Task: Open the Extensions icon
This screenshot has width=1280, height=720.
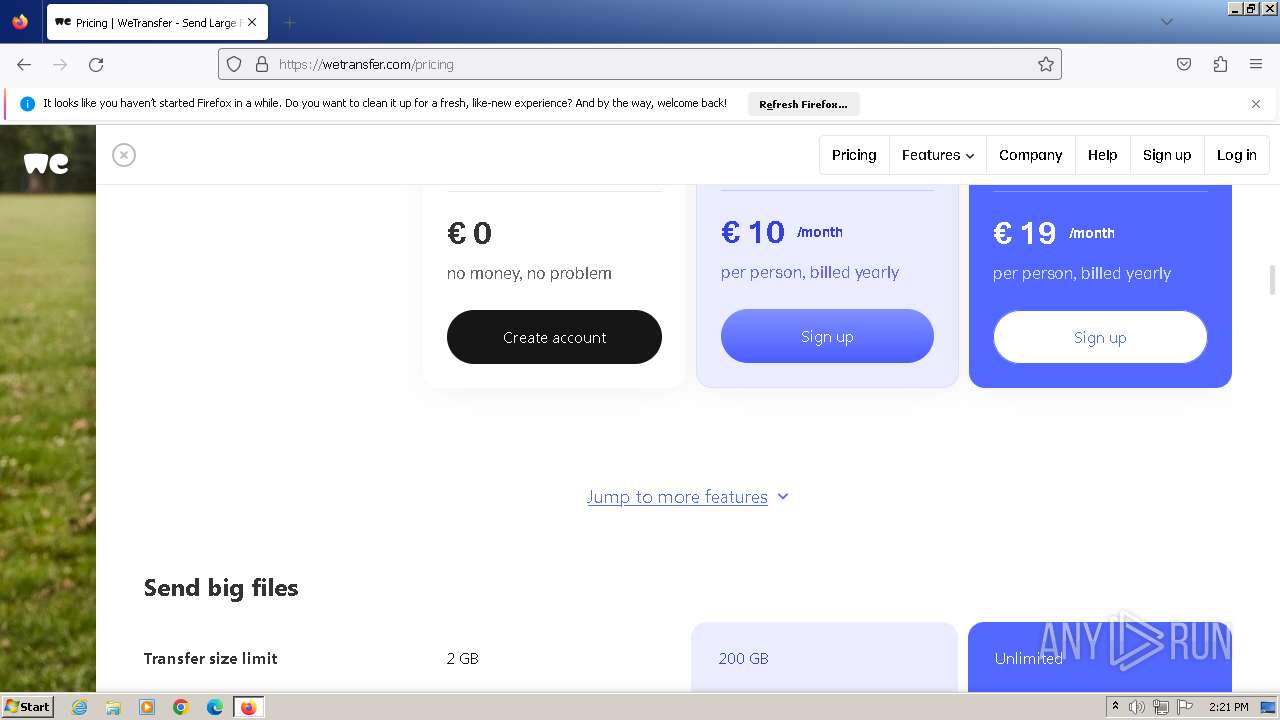Action: [1220, 64]
